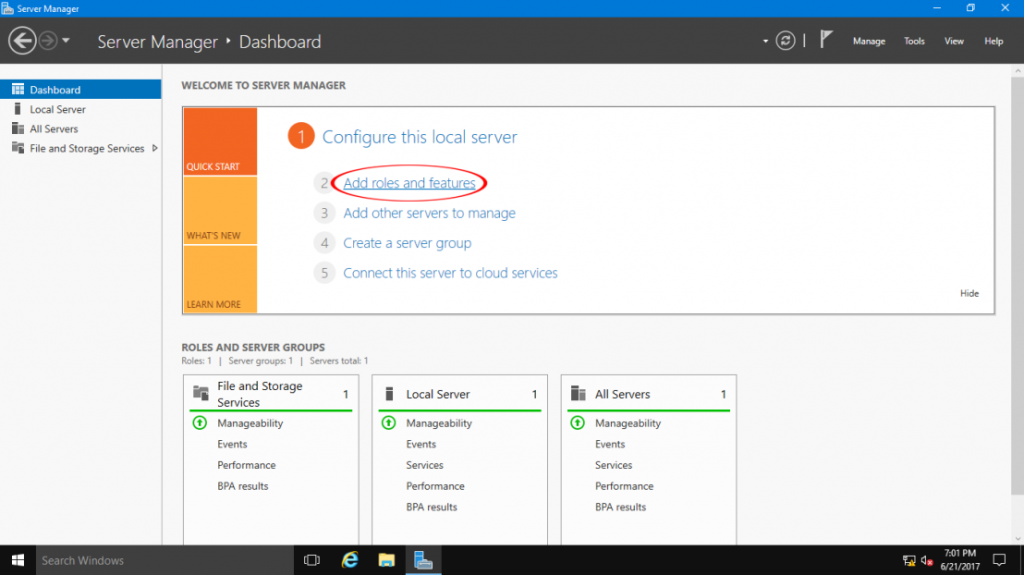Open BPA results in All Servers tile
This screenshot has height=575, width=1024.
[x=620, y=507]
